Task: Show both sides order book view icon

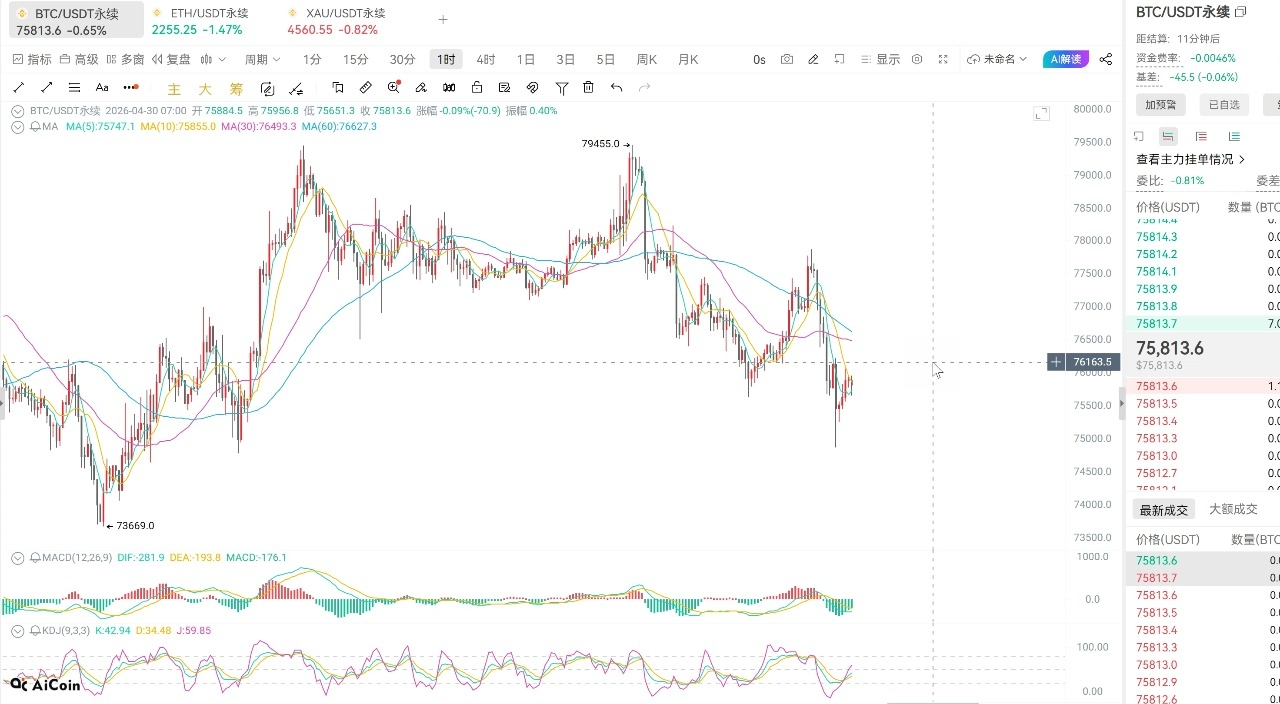Action: (1168, 136)
